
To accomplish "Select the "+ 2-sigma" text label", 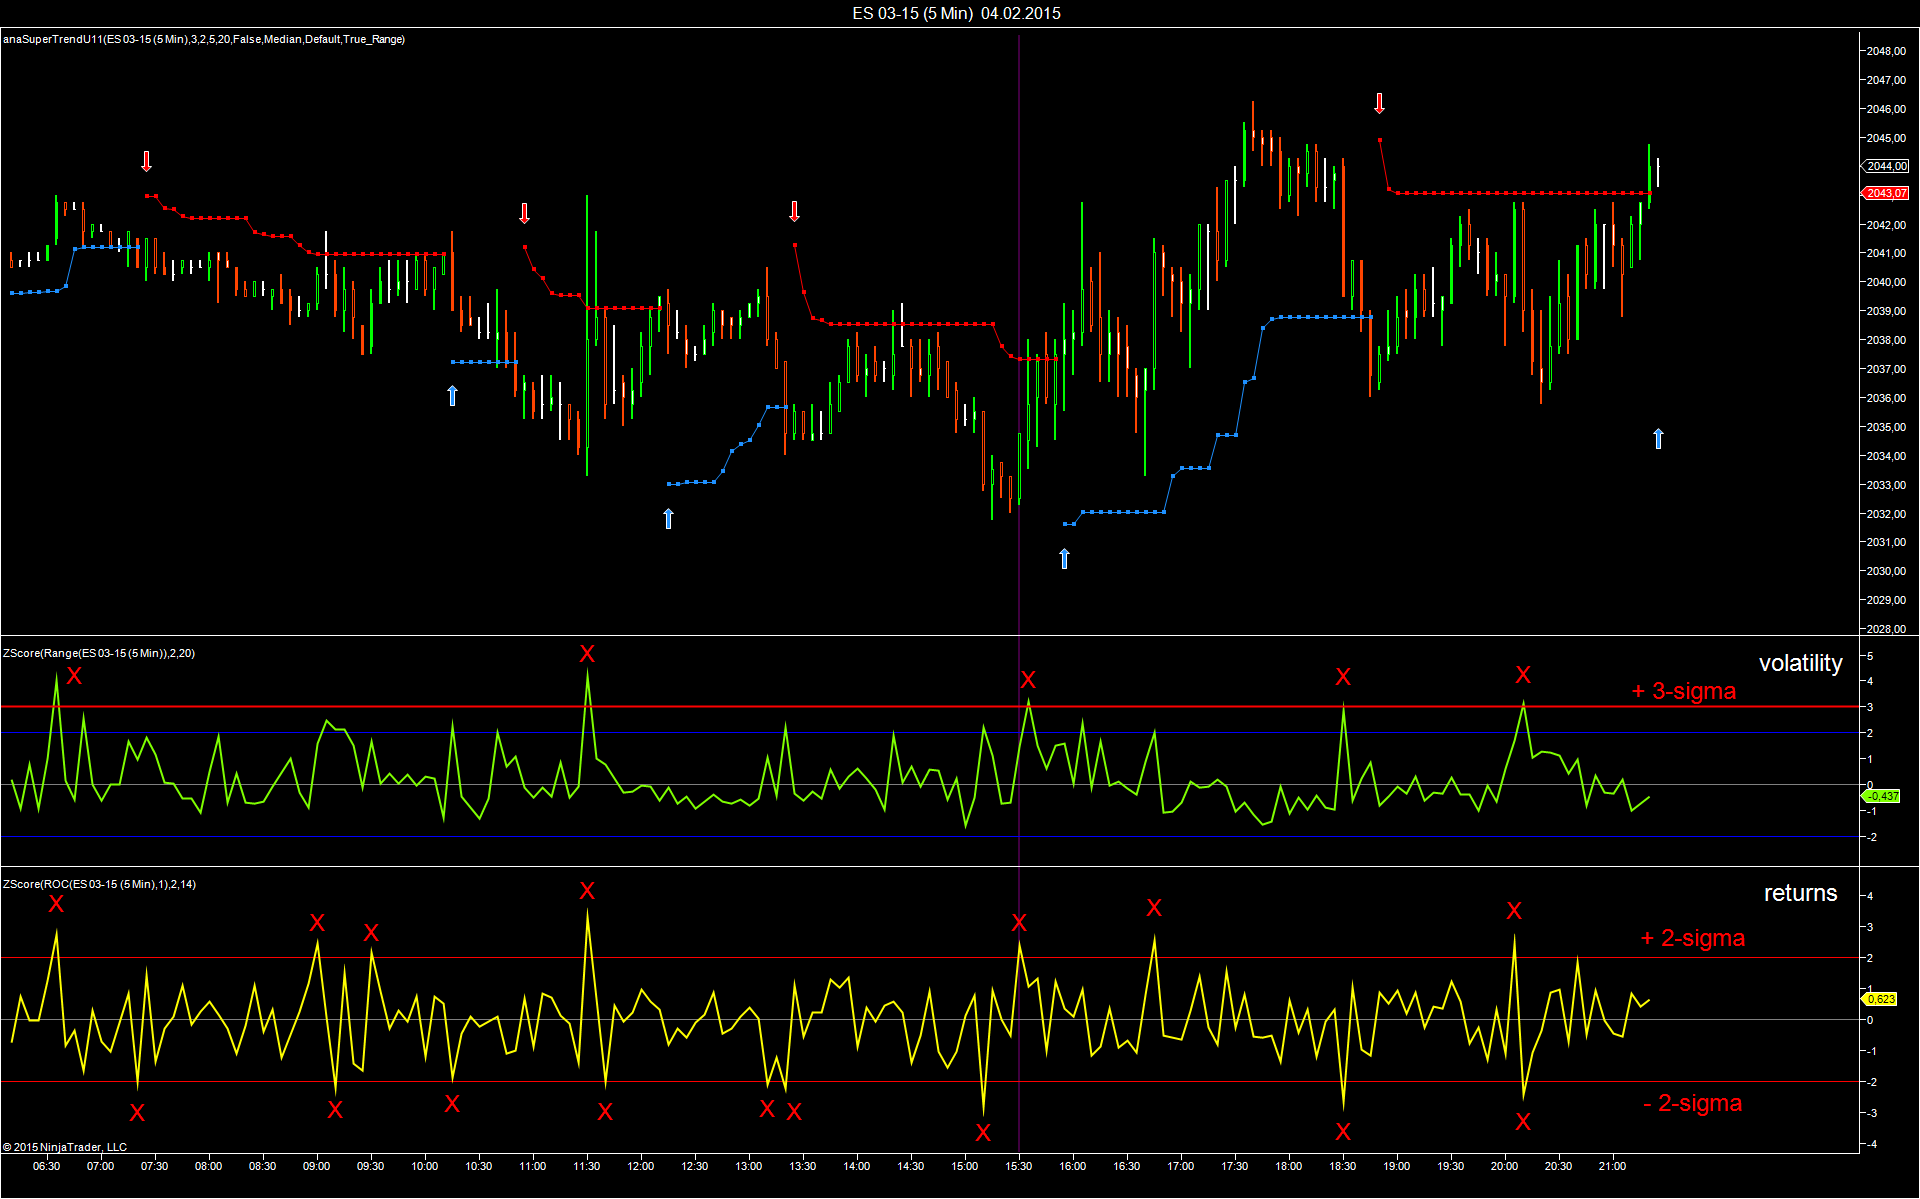I will 1693,938.
